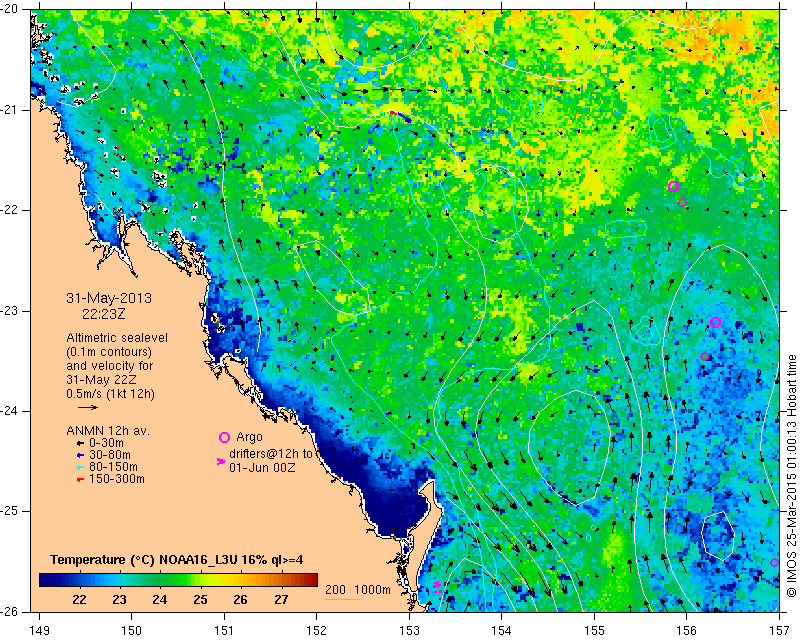Click the '(0.1m contours)' text

[109, 352]
